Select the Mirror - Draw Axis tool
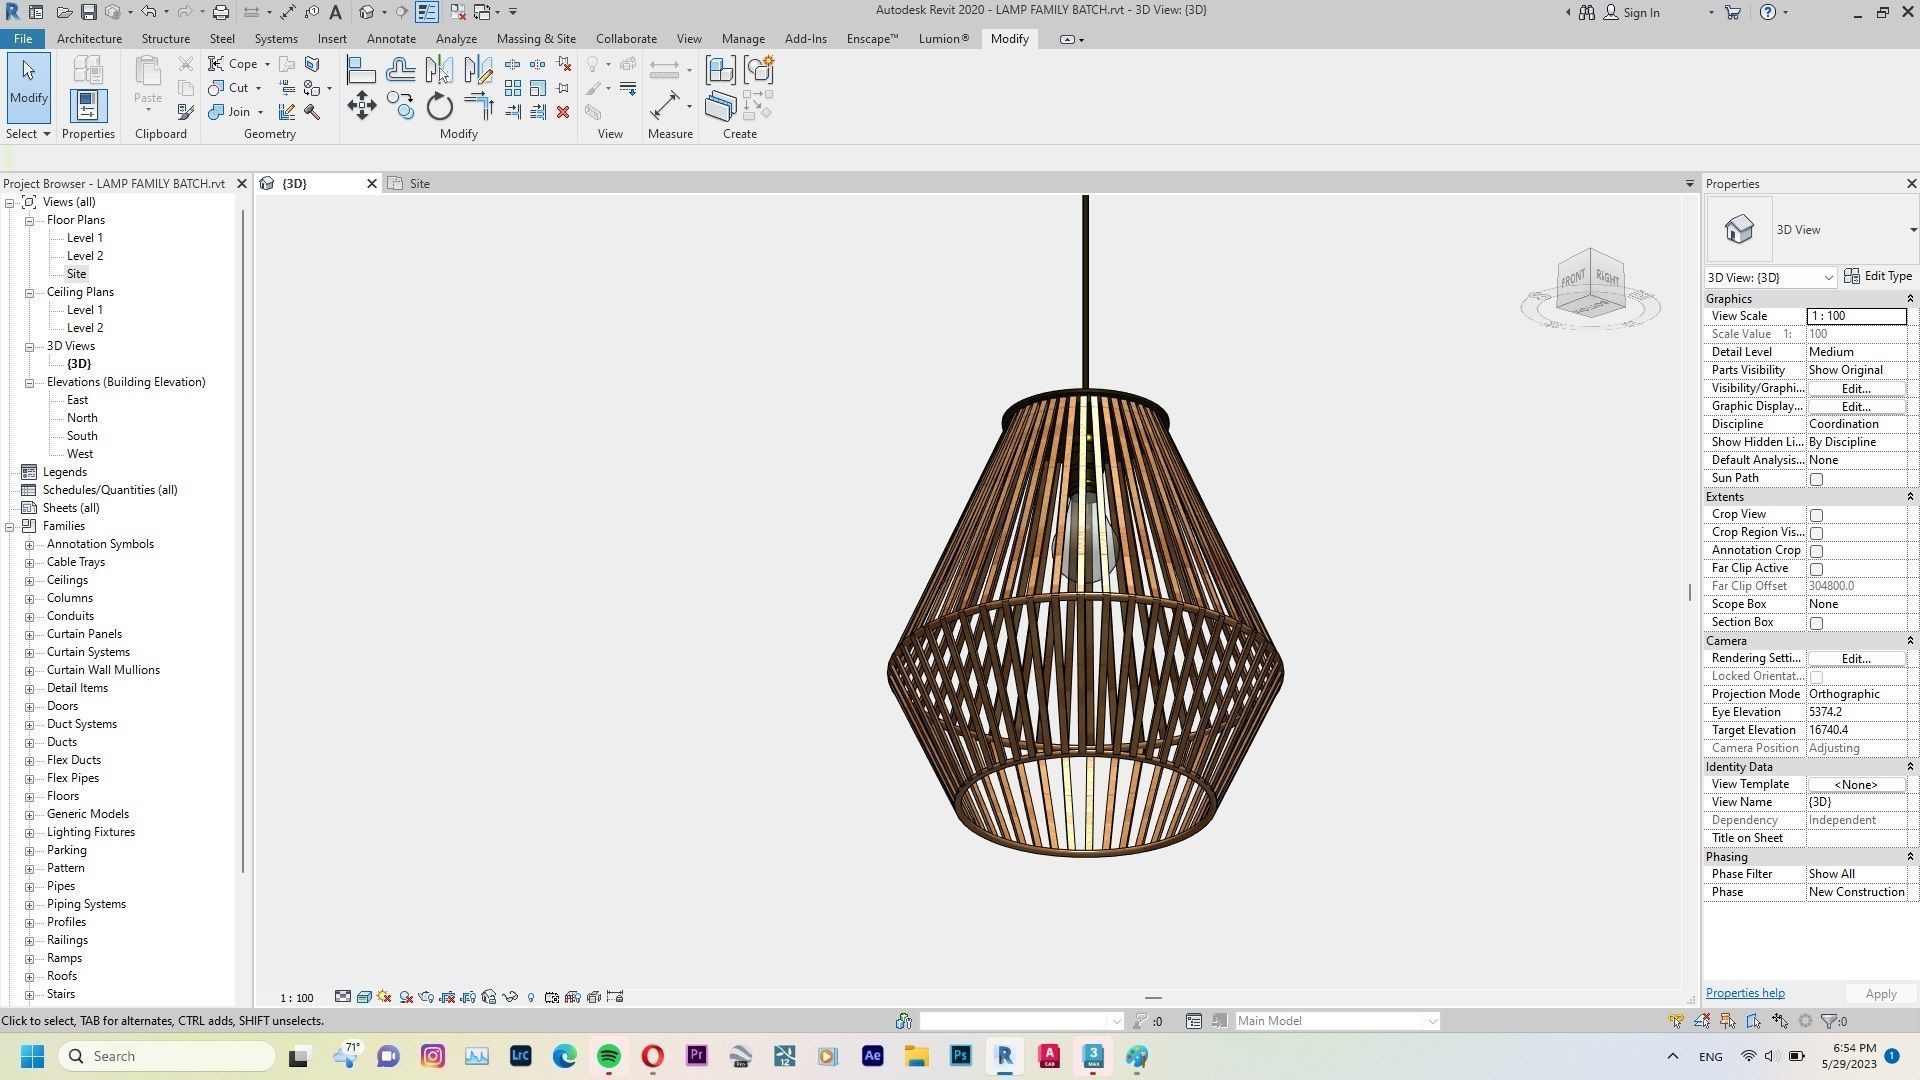This screenshot has height=1080, width=1920. (x=478, y=70)
